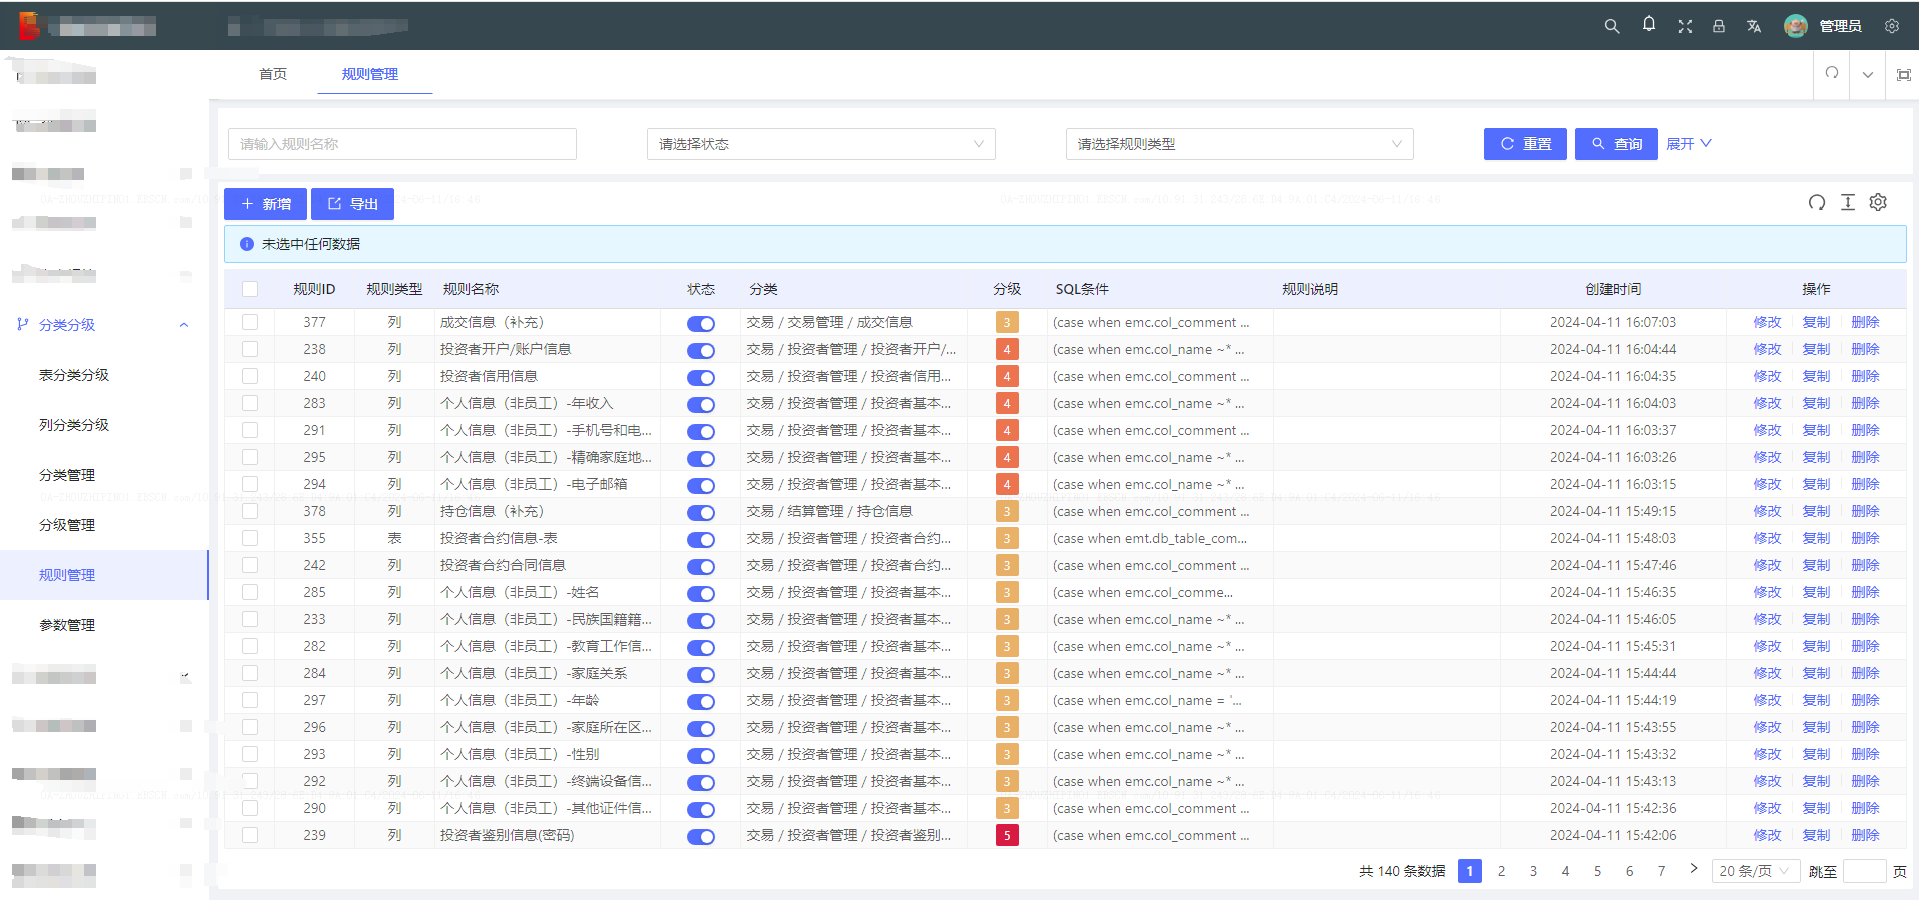1919x900 pixels.
Task: Click current page 1 button
Action: [1469, 871]
